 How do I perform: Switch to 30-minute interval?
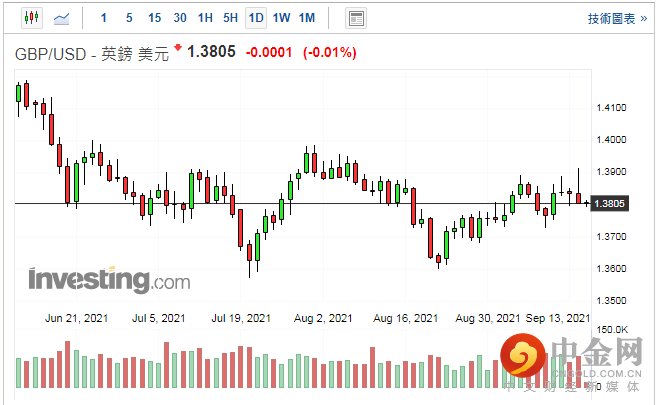pyautogui.click(x=179, y=18)
